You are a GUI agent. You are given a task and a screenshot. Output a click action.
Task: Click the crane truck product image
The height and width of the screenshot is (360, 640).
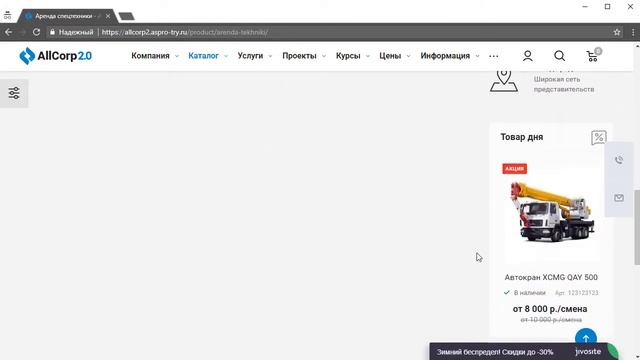[551, 212]
